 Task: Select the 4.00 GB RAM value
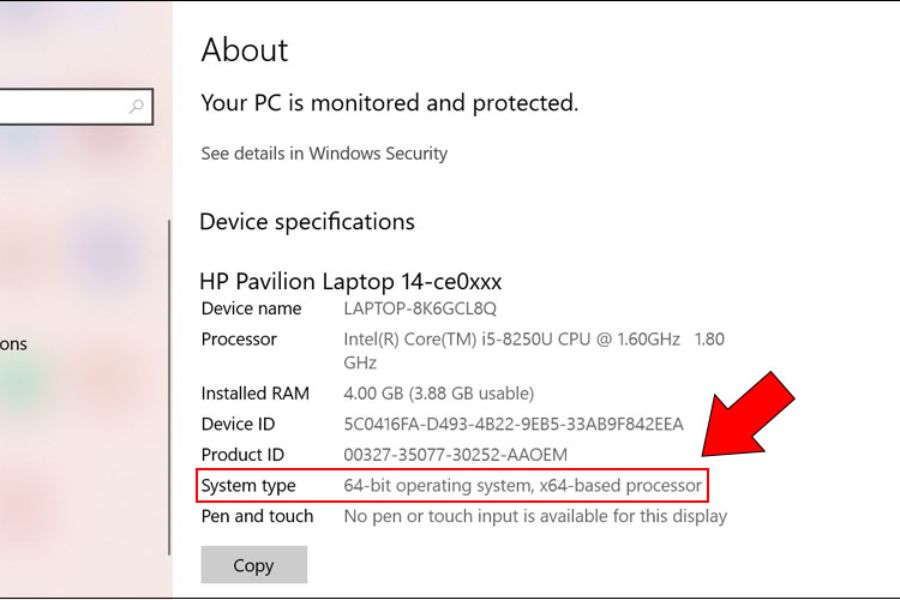point(438,394)
